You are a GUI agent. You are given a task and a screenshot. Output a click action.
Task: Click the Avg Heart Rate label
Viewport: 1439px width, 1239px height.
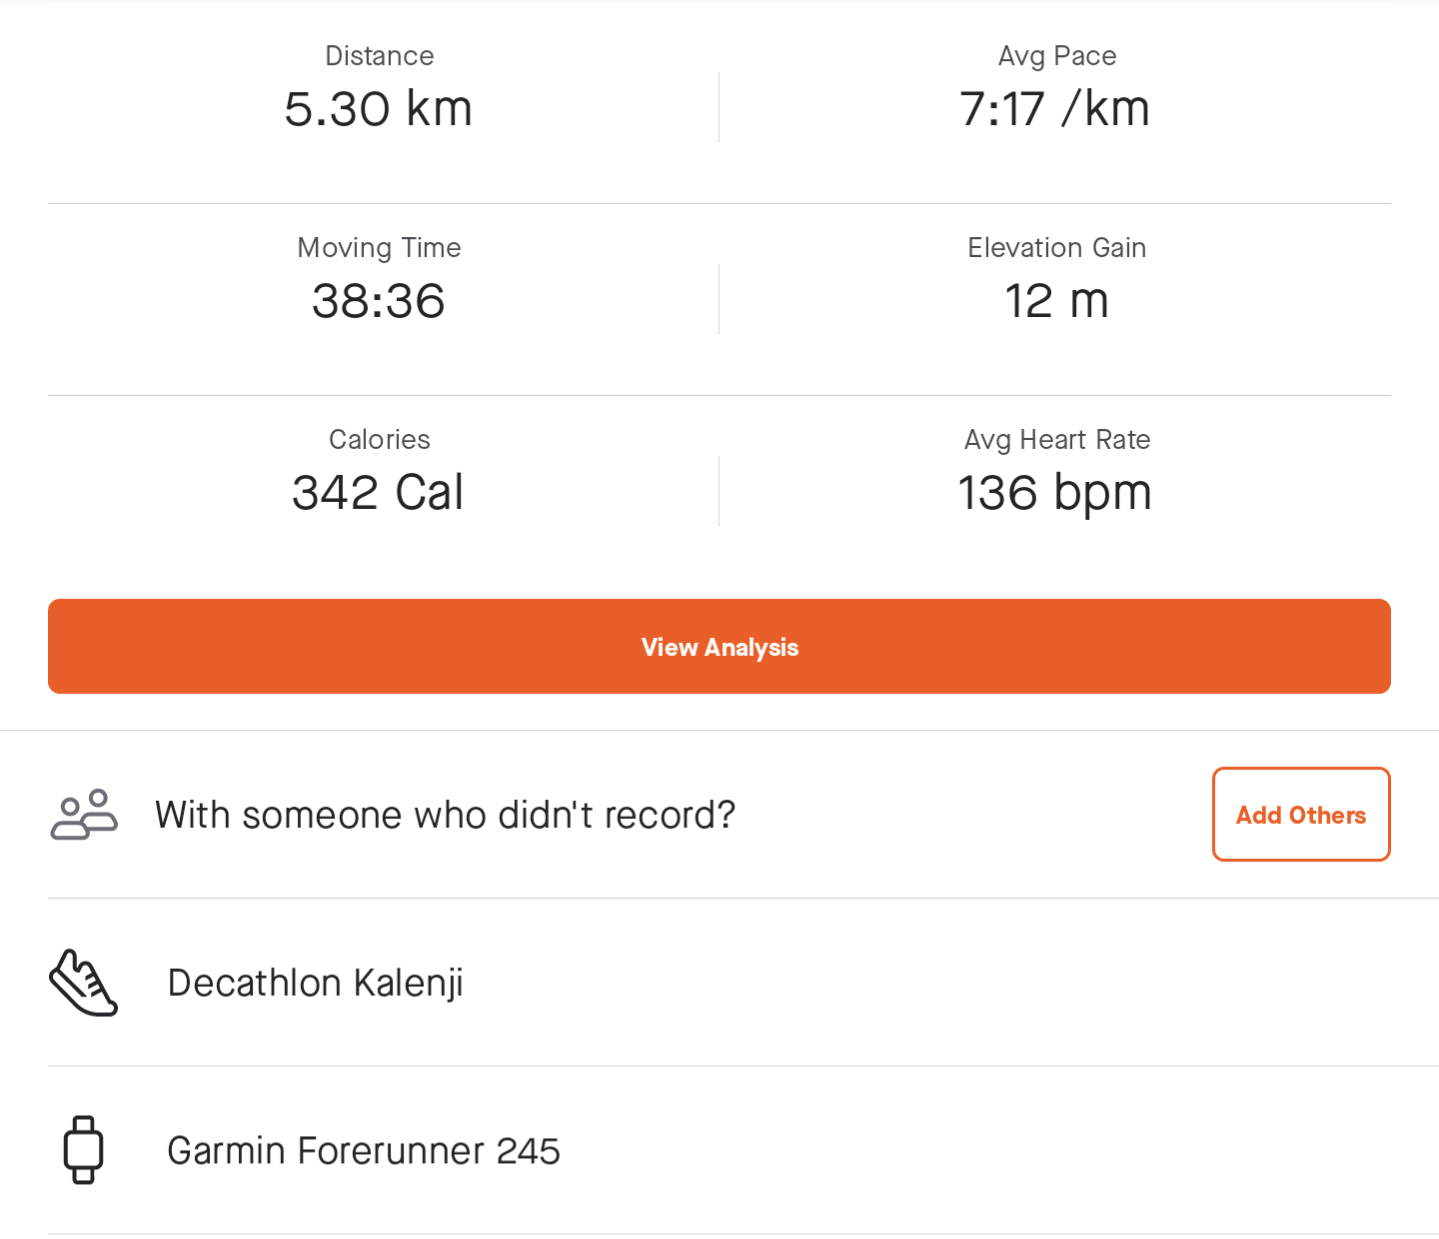pos(1057,440)
